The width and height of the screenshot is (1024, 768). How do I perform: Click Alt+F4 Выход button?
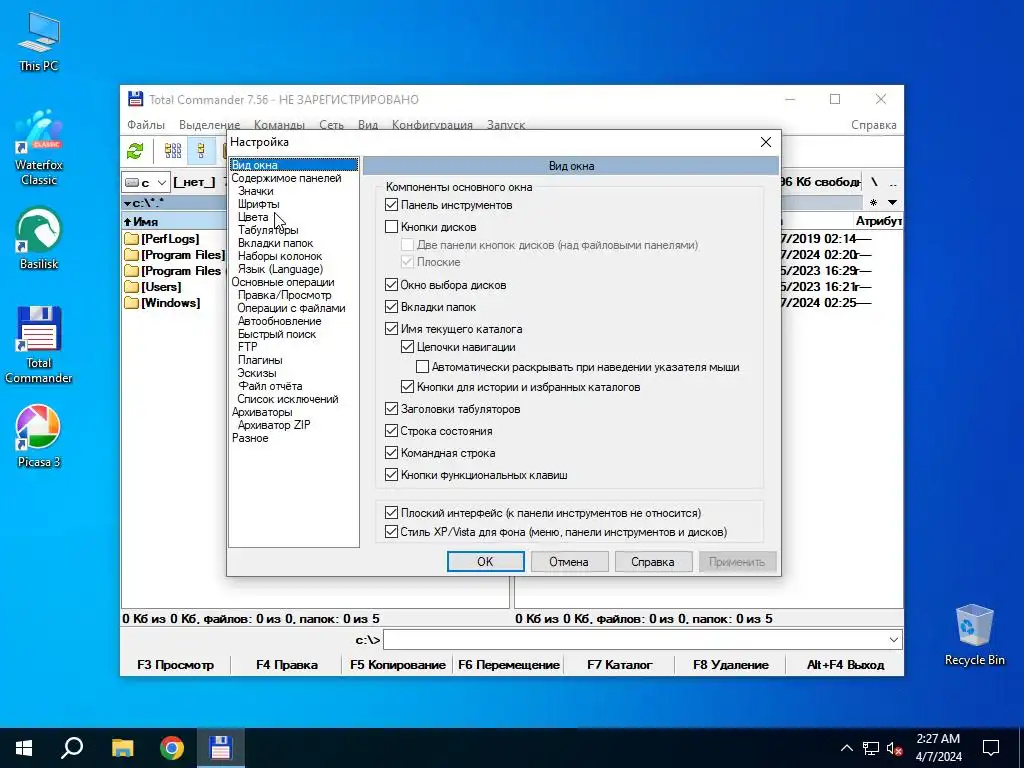[x=845, y=665]
